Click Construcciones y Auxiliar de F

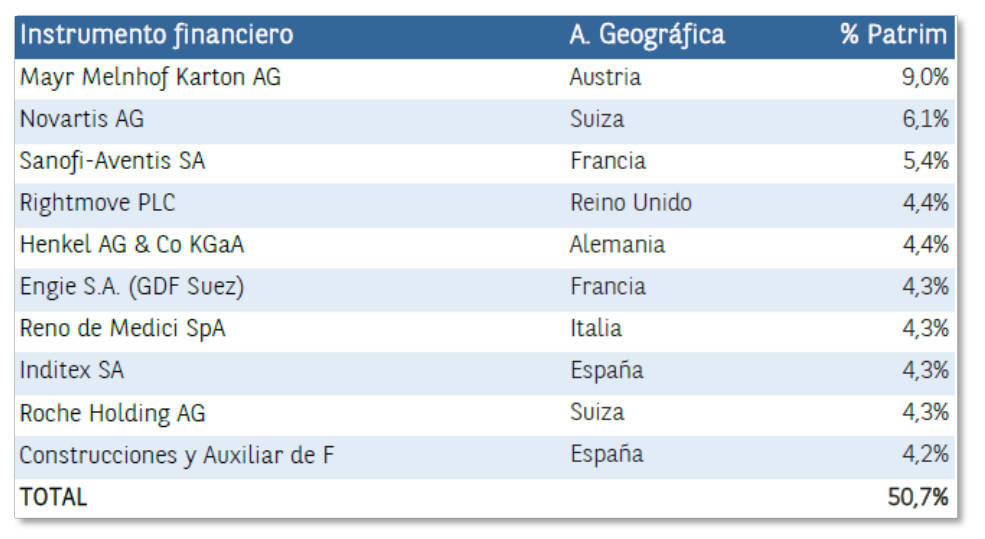coord(177,455)
